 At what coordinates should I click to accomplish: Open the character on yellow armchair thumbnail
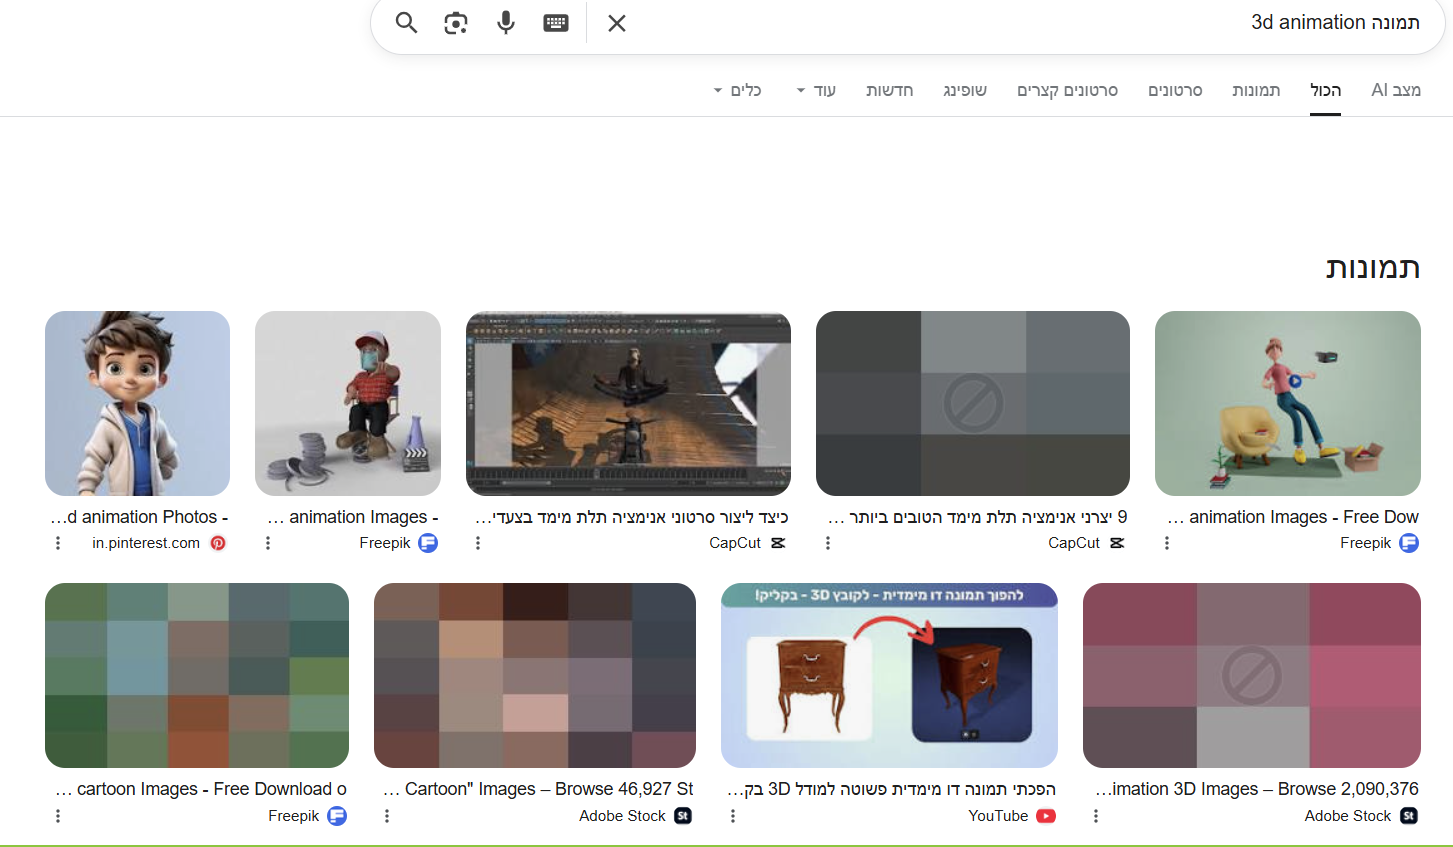(x=1288, y=403)
